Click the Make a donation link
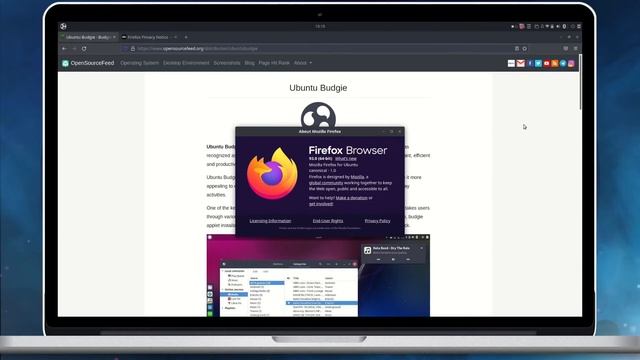The width and height of the screenshot is (640, 360). point(351,198)
